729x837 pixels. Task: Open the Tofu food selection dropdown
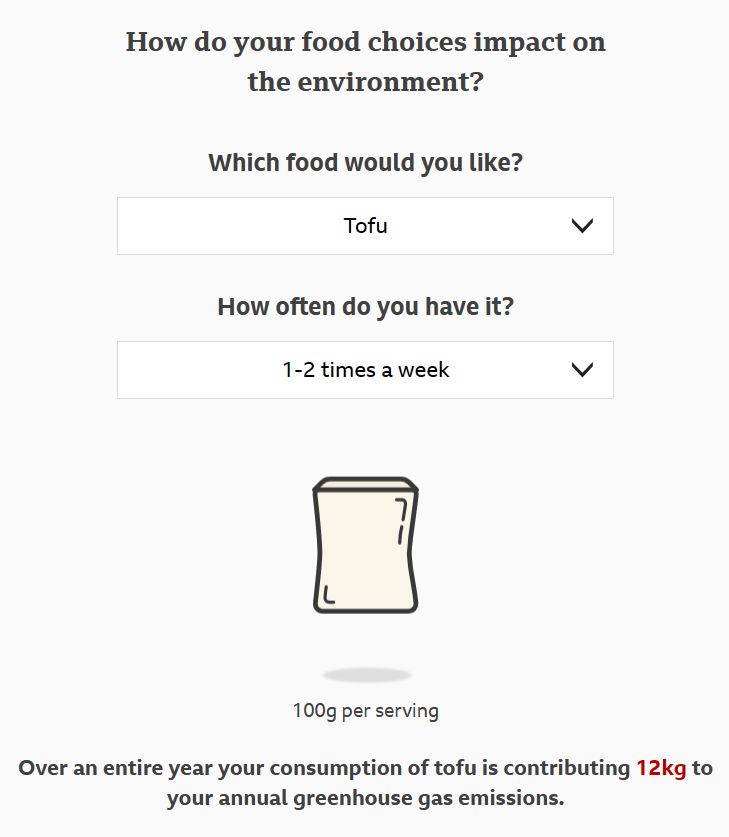[x=365, y=226]
